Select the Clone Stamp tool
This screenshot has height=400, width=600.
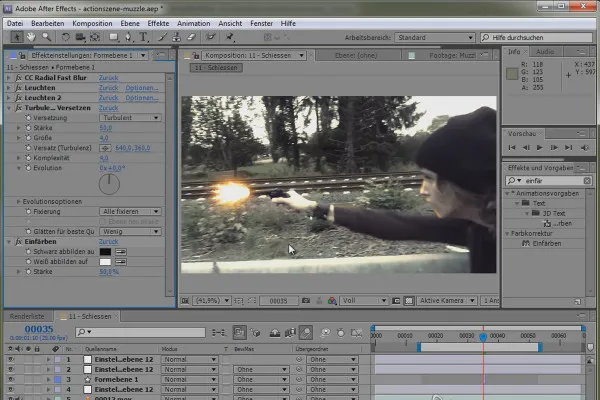coord(176,37)
